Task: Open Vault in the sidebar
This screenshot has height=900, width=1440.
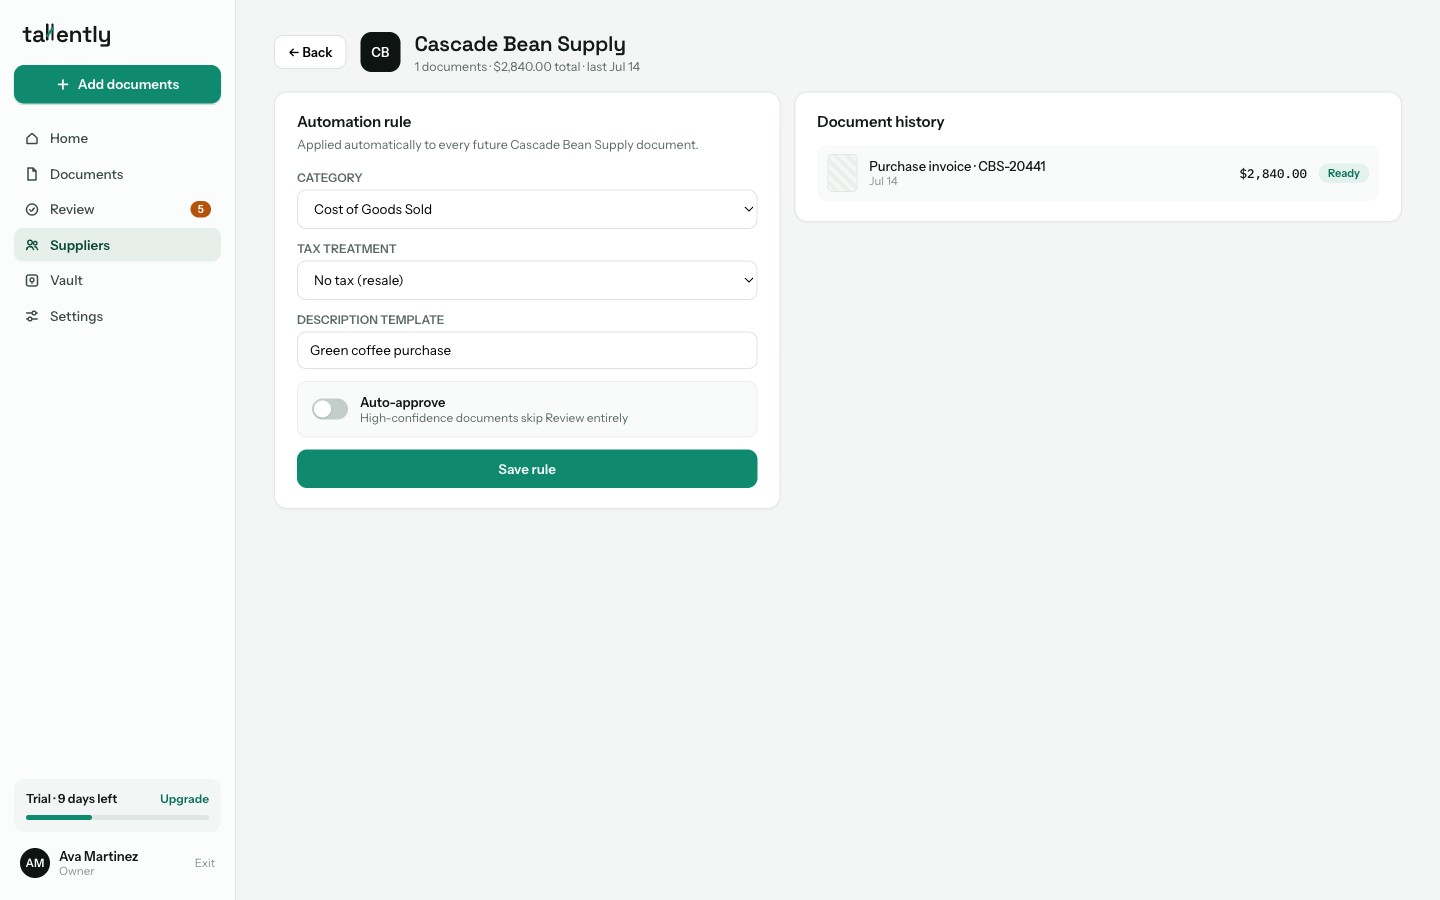Action: (117, 280)
